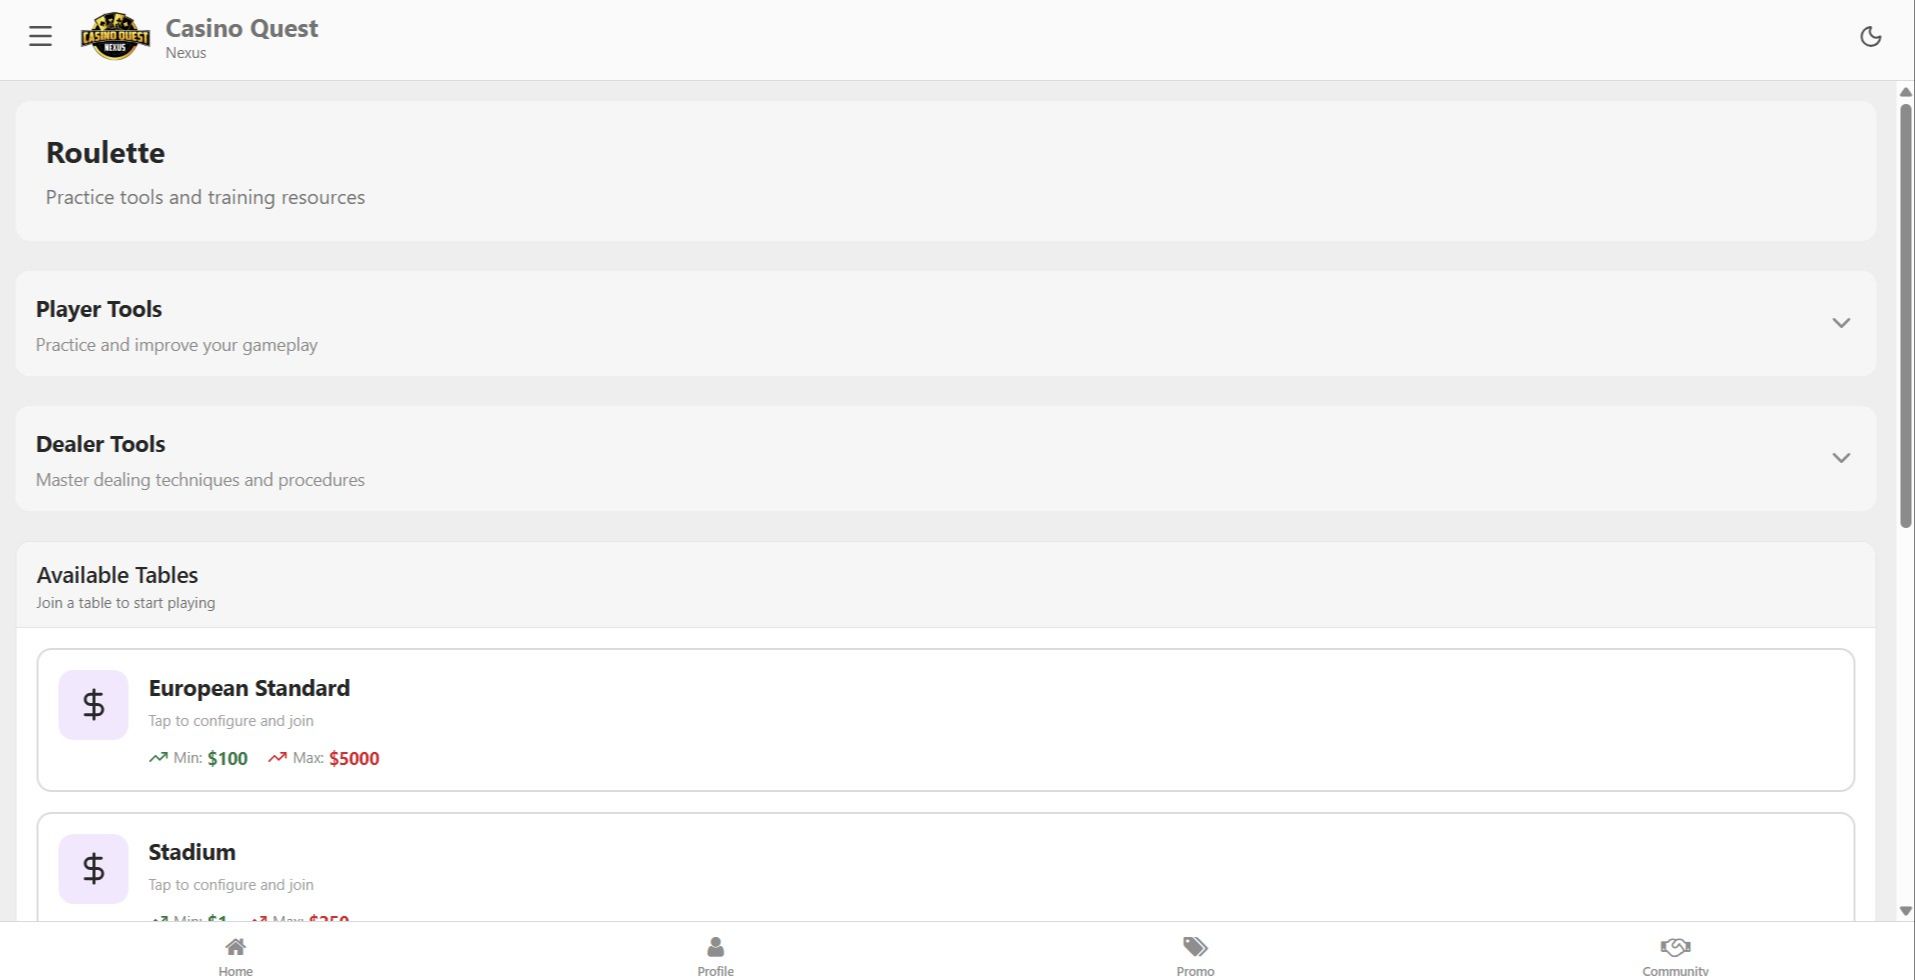Expand the Player Tools section chevron
The width and height of the screenshot is (1915, 980).
[x=1840, y=323]
